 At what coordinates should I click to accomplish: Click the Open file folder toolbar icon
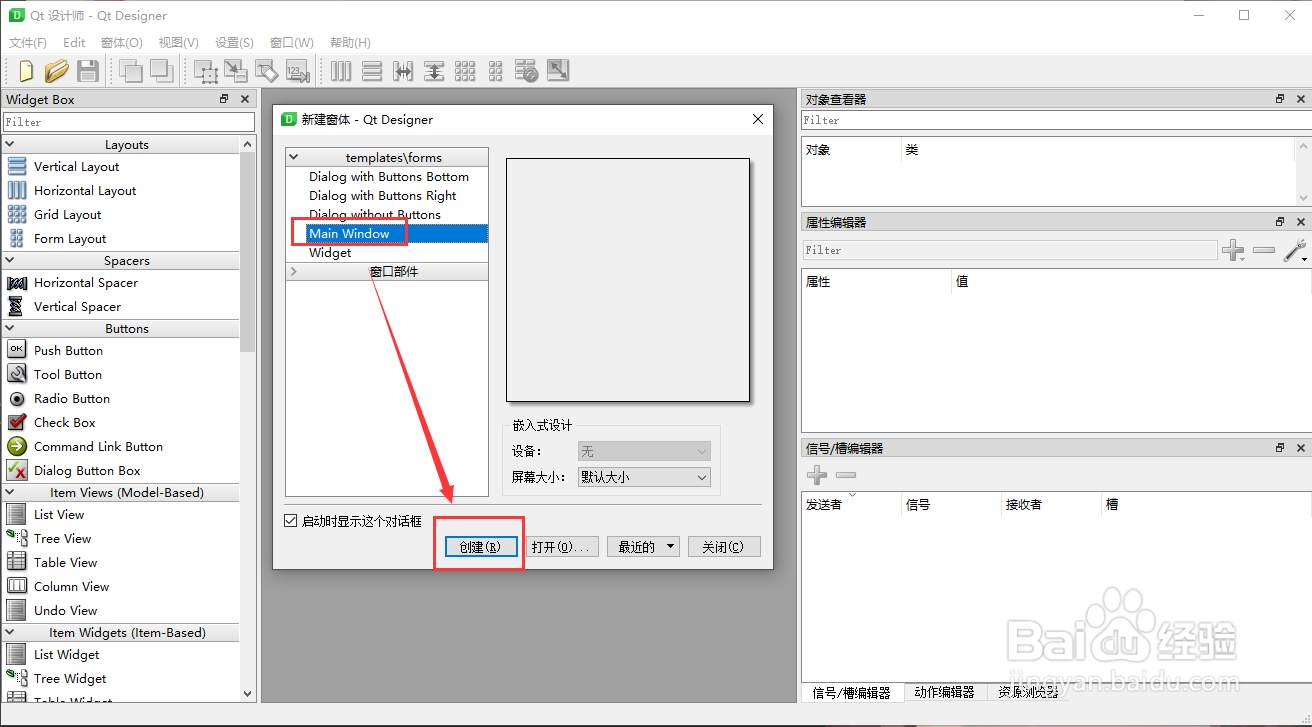pyautogui.click(x=56, y=71)
